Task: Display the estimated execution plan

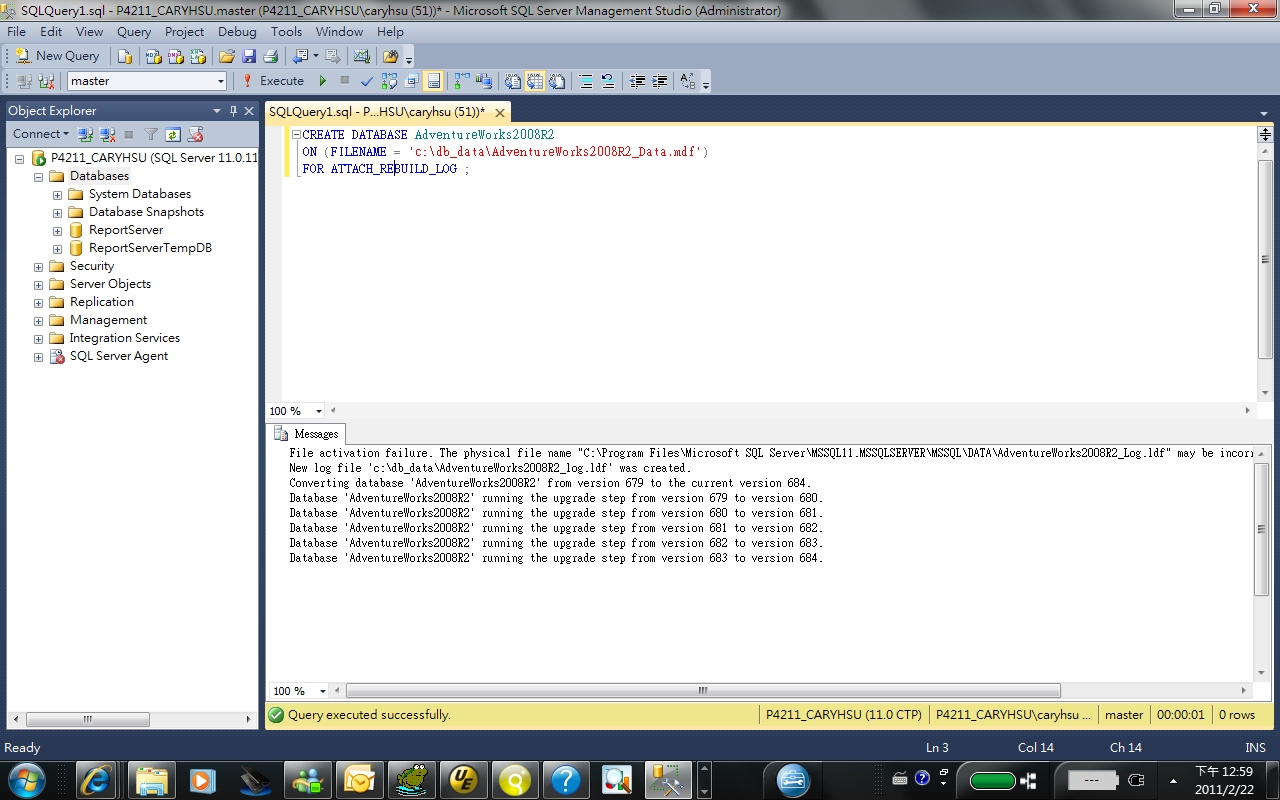Action: pyautogui.click(x=389, y=81)
